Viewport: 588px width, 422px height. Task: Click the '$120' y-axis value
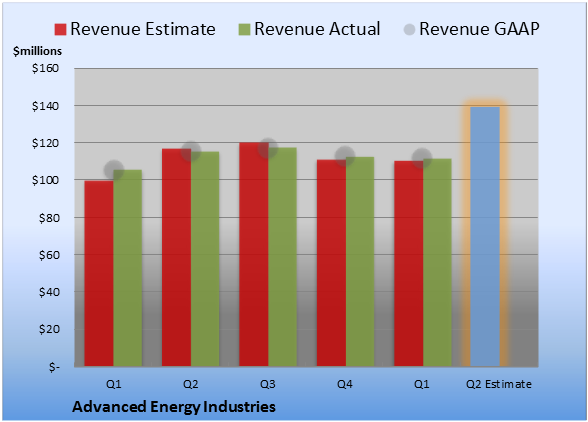click(45, 143)
